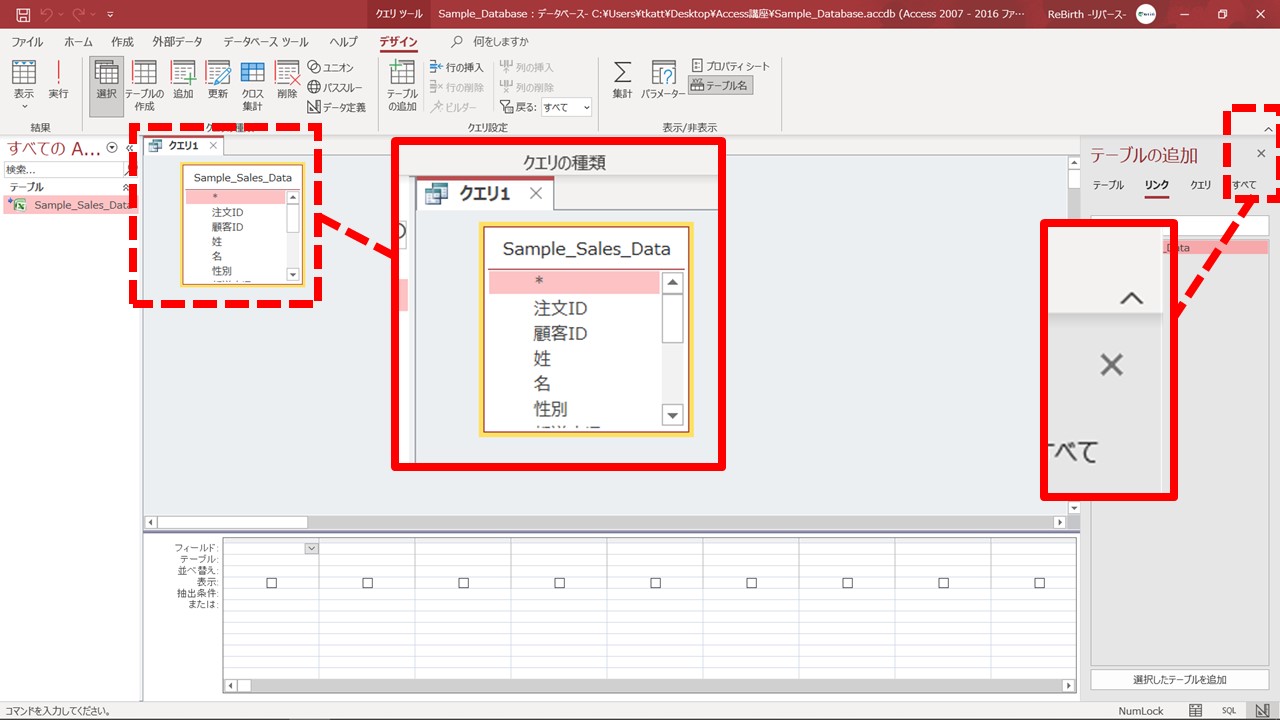This screenshot has width=1280, height=720.
Task: Click the 選択したテーブルを追加 button
Action: 1179,680
